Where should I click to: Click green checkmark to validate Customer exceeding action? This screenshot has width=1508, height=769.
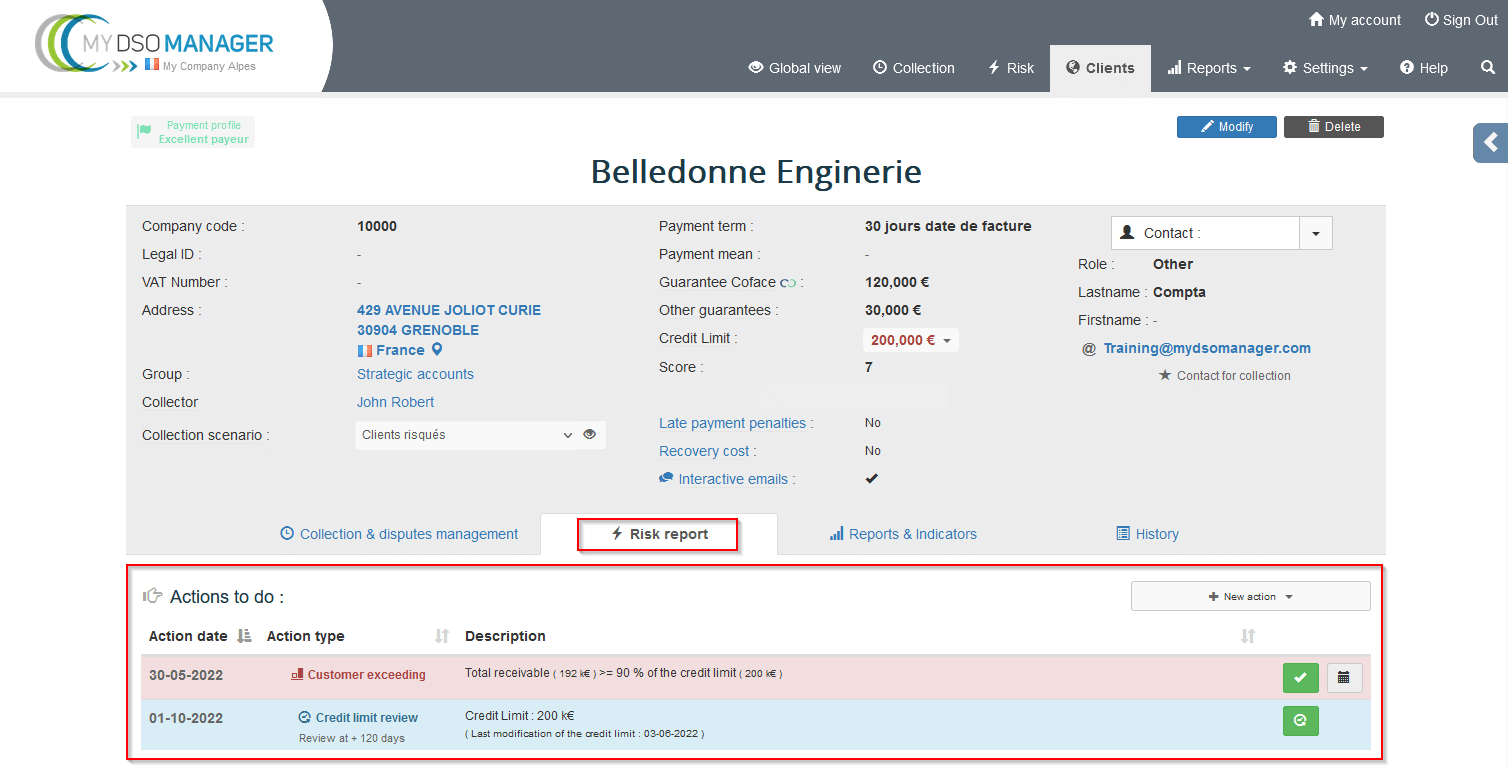(x=1300, y=678)
